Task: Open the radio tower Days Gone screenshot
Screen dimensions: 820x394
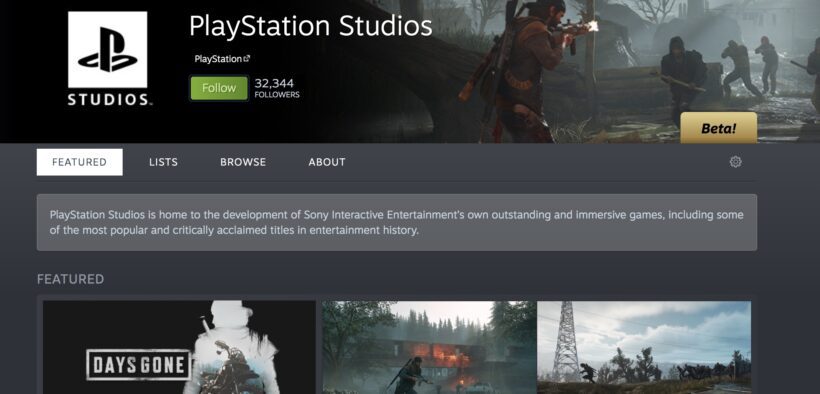Action: [x=644, y=347]
